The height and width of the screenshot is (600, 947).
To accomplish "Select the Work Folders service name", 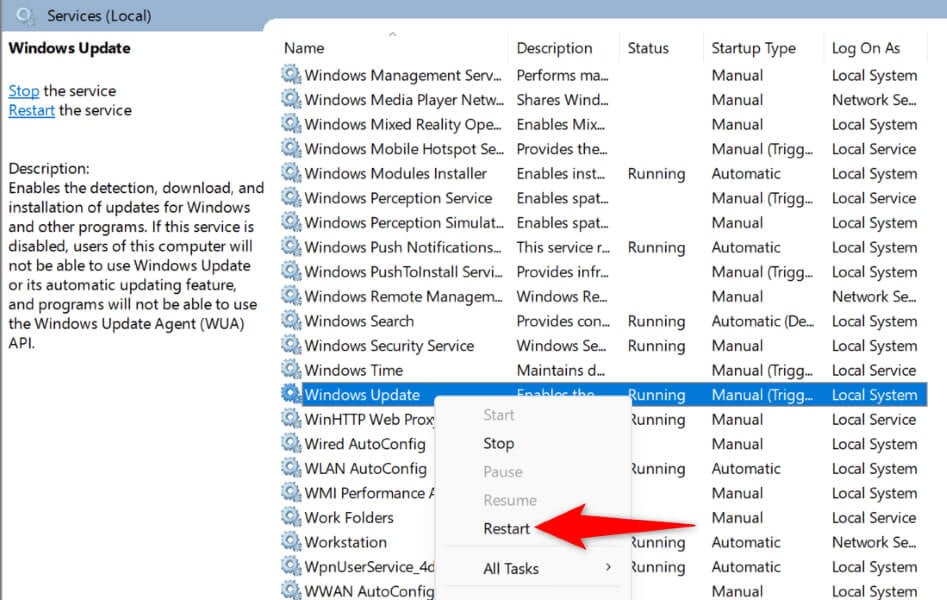I will (348, 518).
